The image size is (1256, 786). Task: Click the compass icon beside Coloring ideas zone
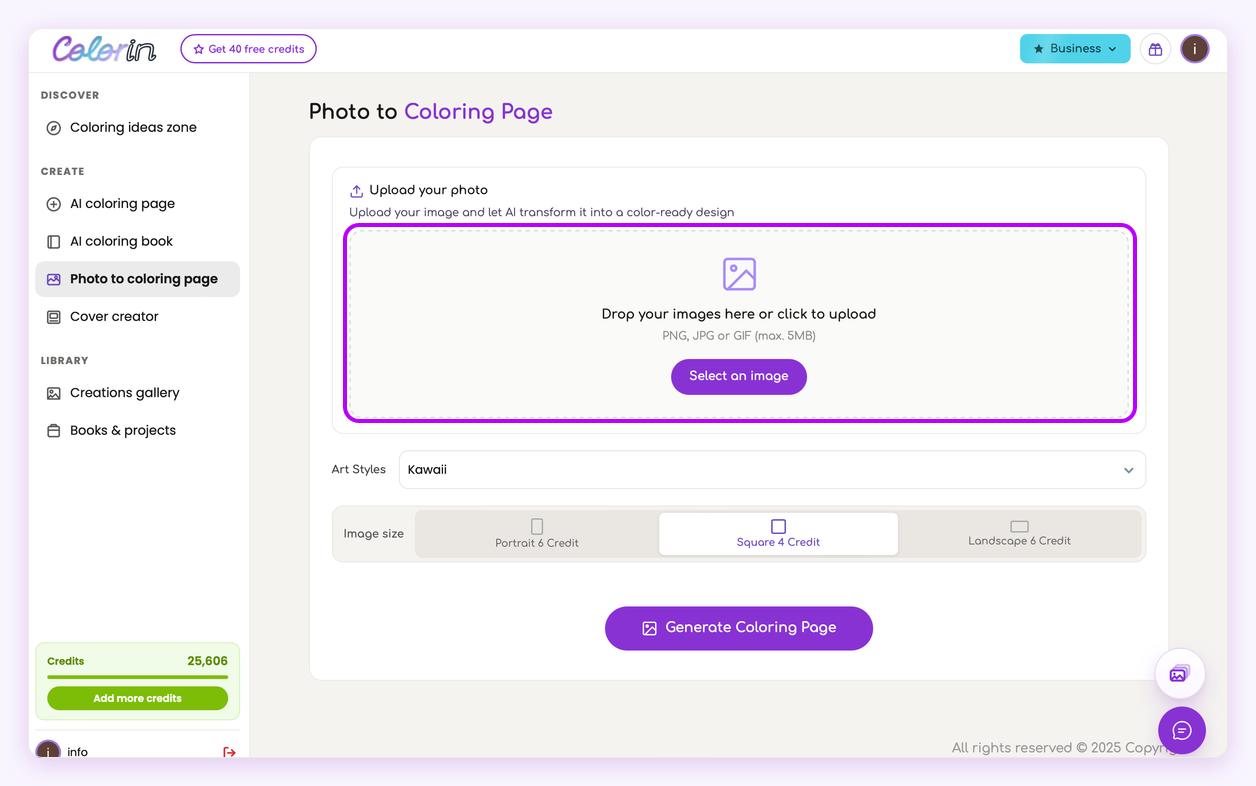point(54,128)
